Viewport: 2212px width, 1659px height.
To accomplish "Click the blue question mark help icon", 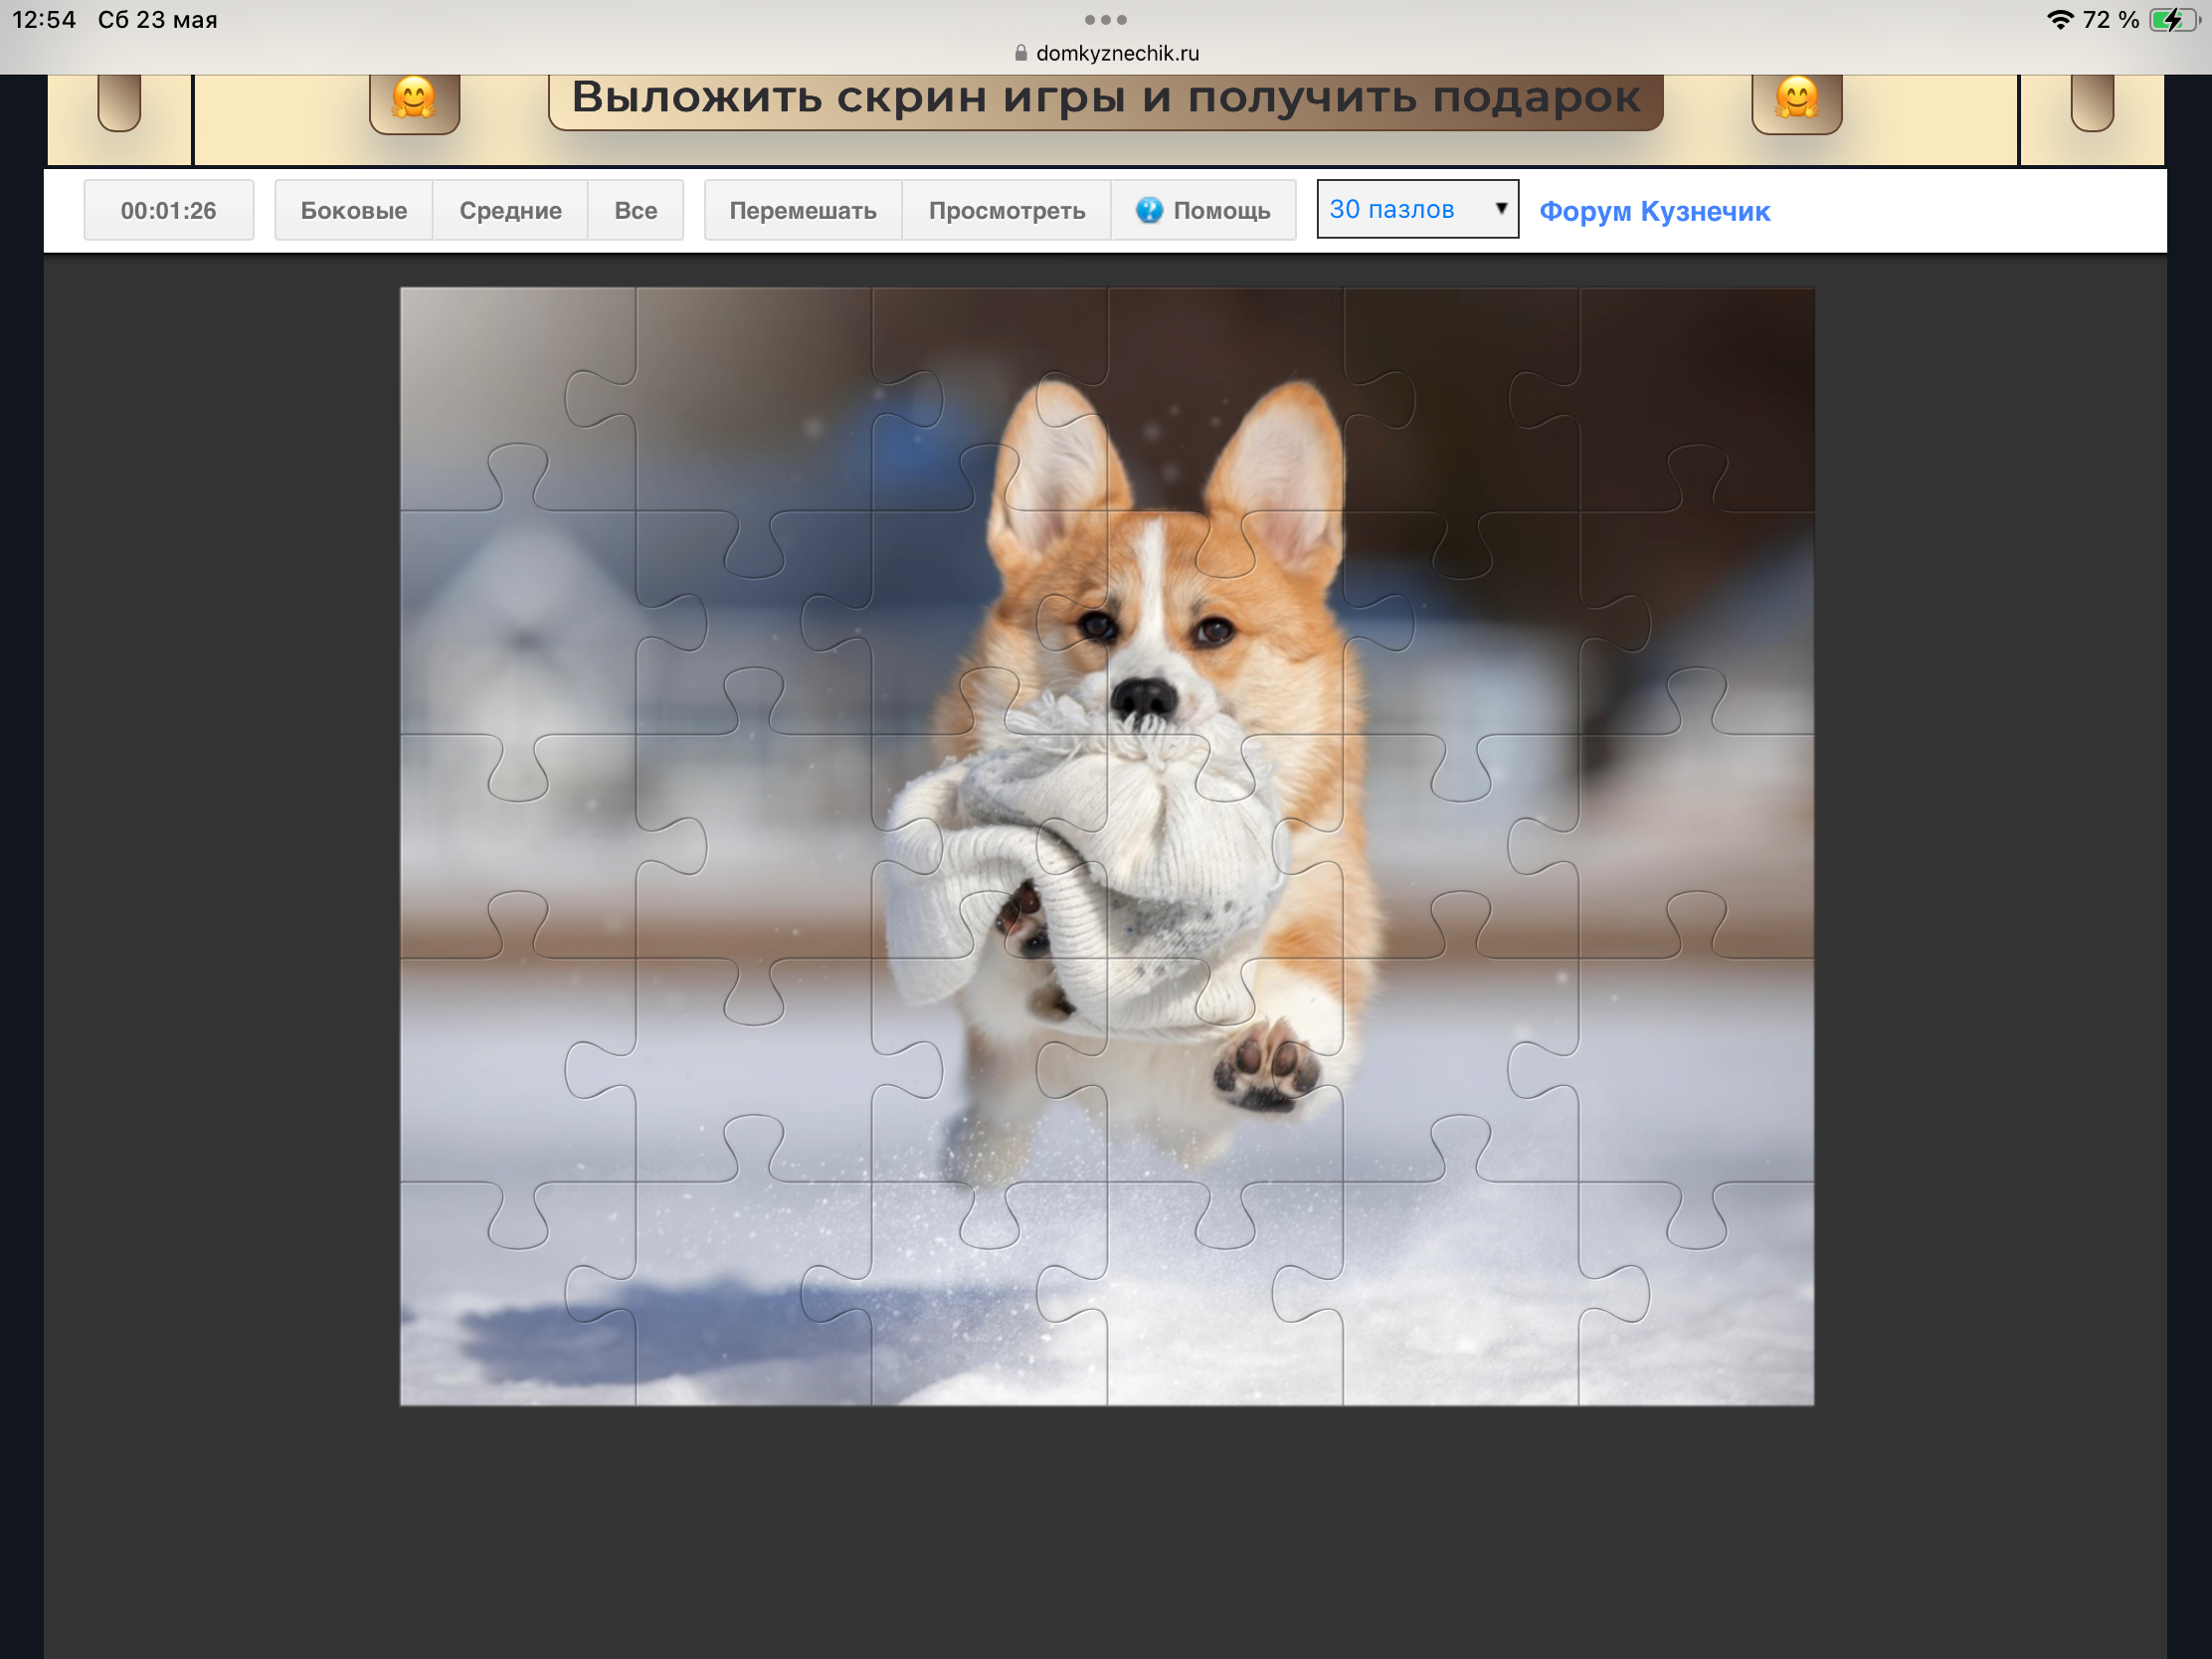I will click(1149, 210).
